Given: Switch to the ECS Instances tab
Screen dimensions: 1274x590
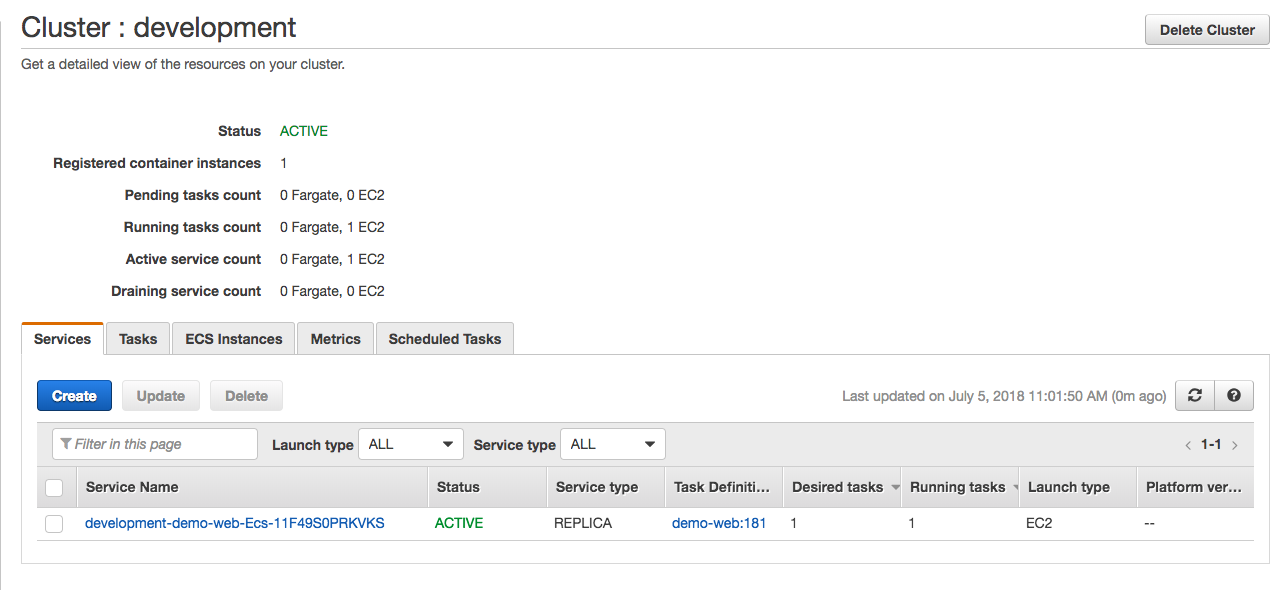Looking at the screenshot, I should (x=234, y=339).
